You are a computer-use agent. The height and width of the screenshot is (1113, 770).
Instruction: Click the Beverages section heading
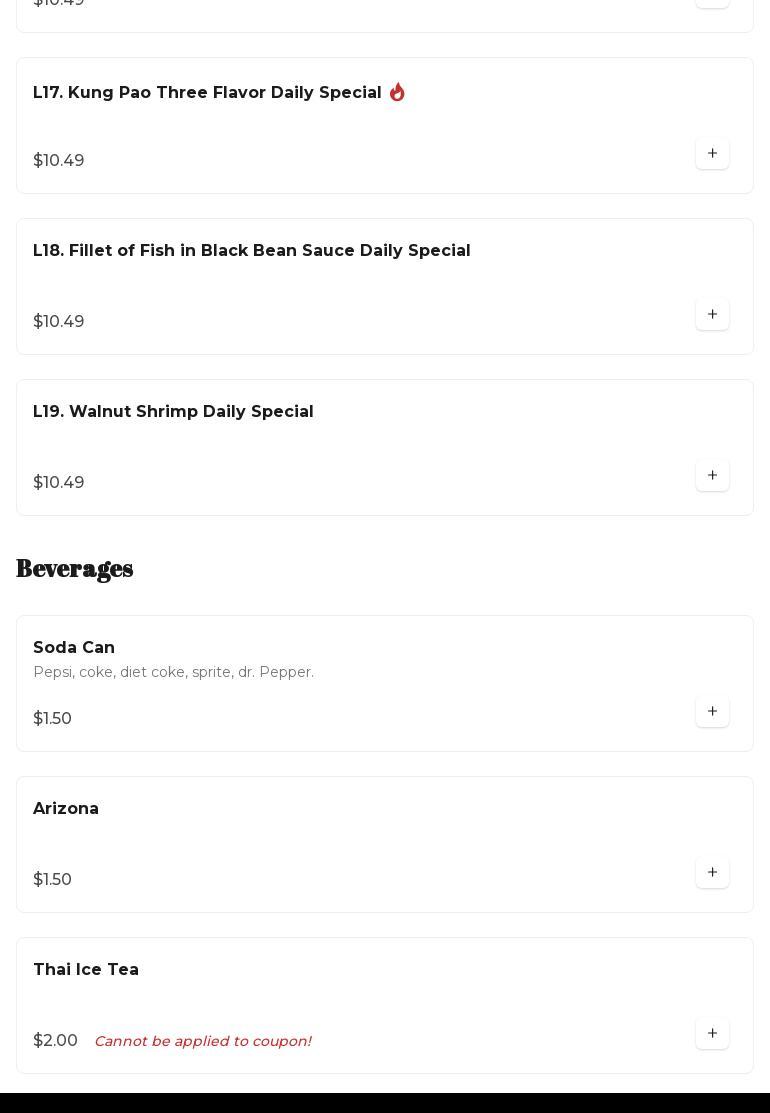75,569
